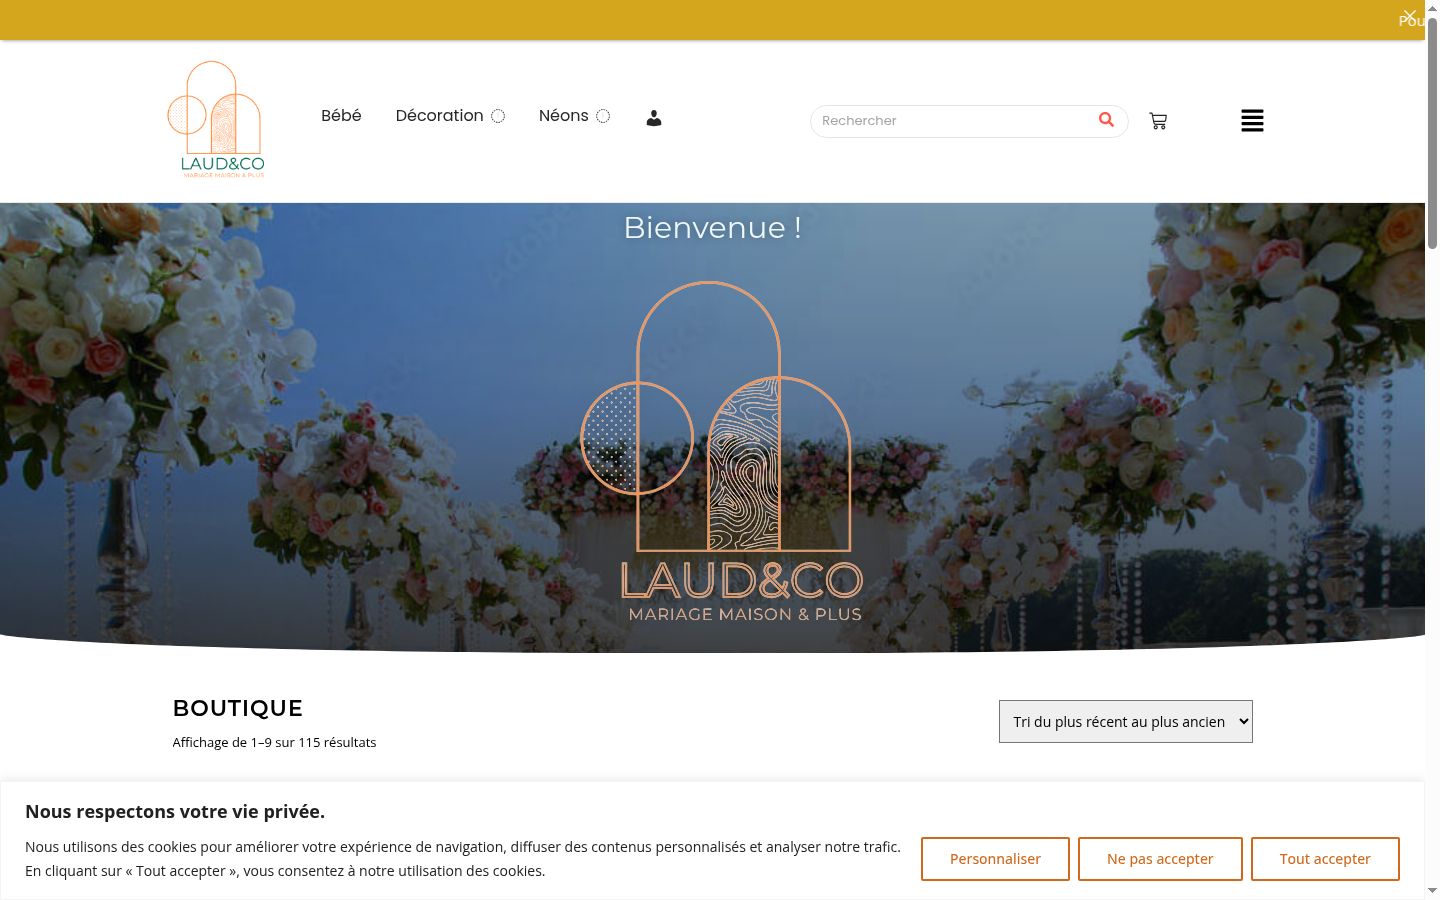Click the BOUTIQUE heading
This screenshot has height=900, width=1440.
238,708
